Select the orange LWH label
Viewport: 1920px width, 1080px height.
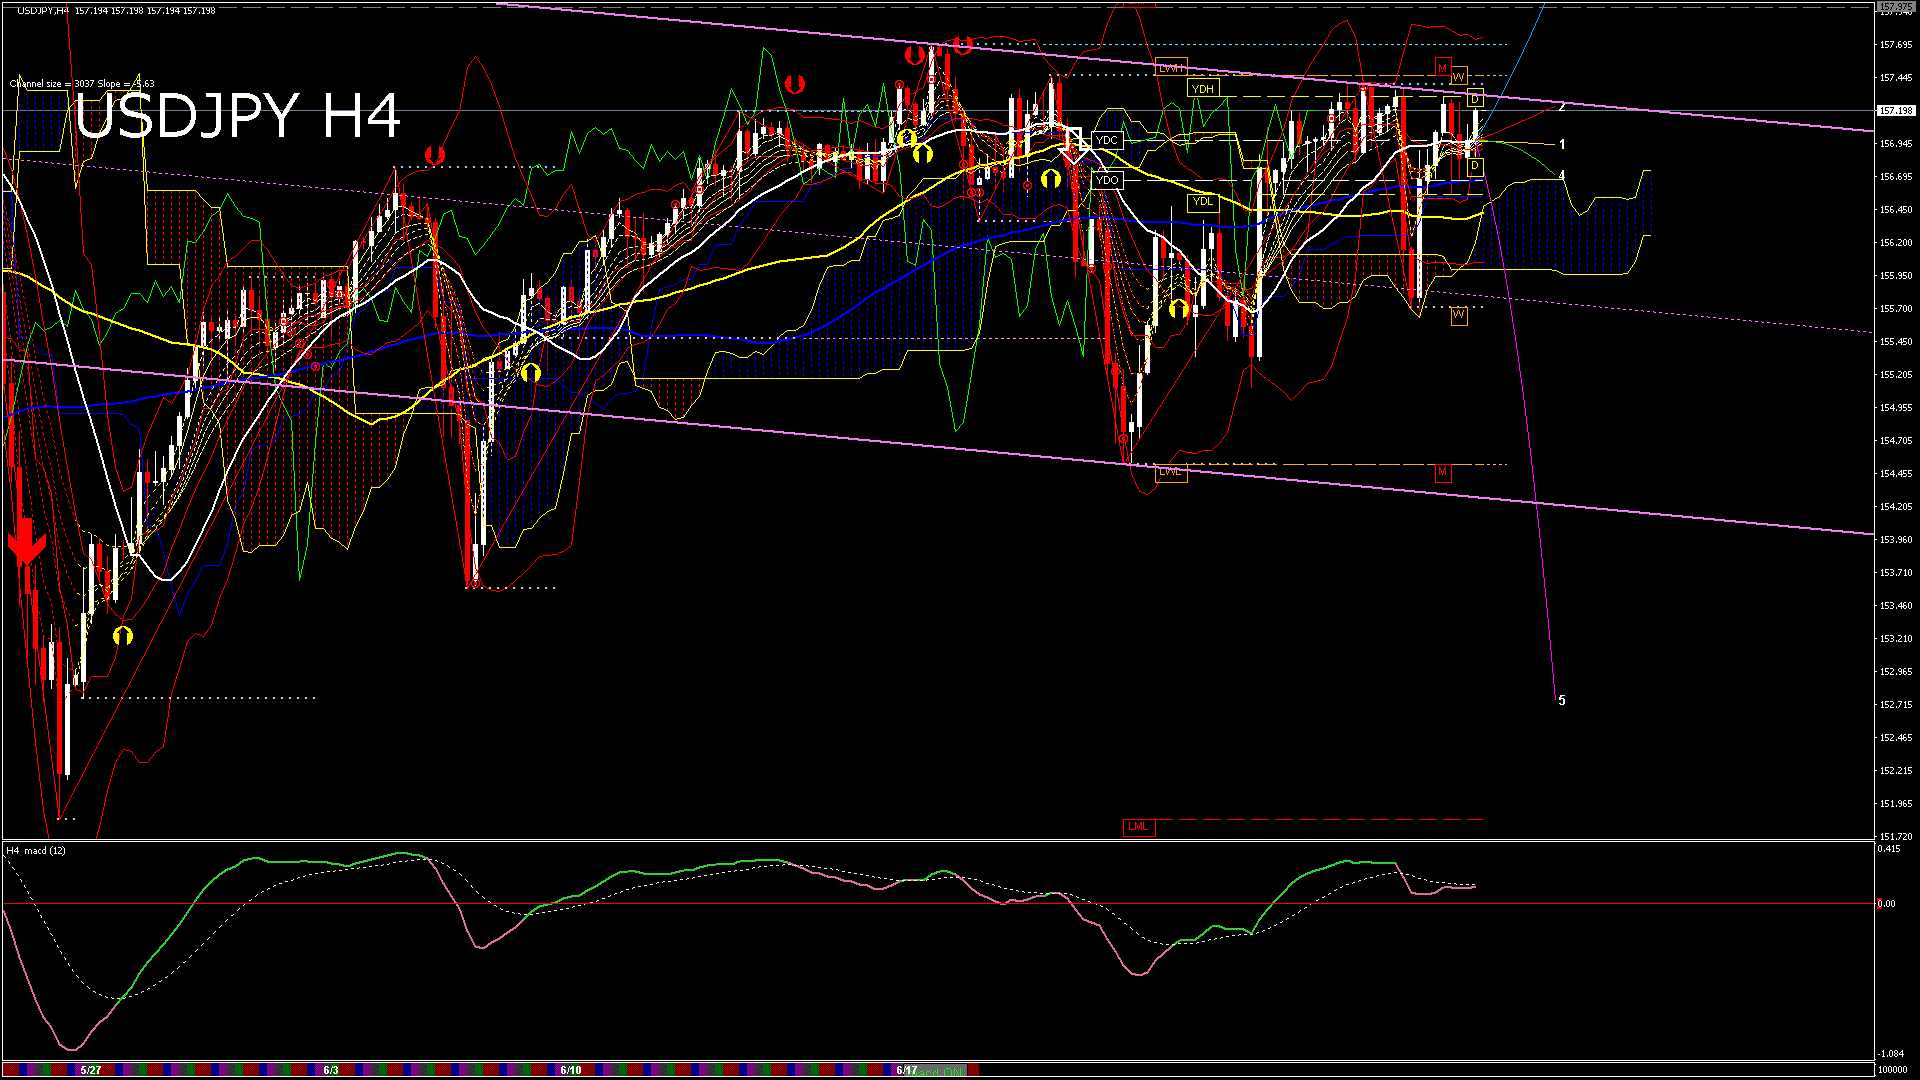(x=1170, y=68)
